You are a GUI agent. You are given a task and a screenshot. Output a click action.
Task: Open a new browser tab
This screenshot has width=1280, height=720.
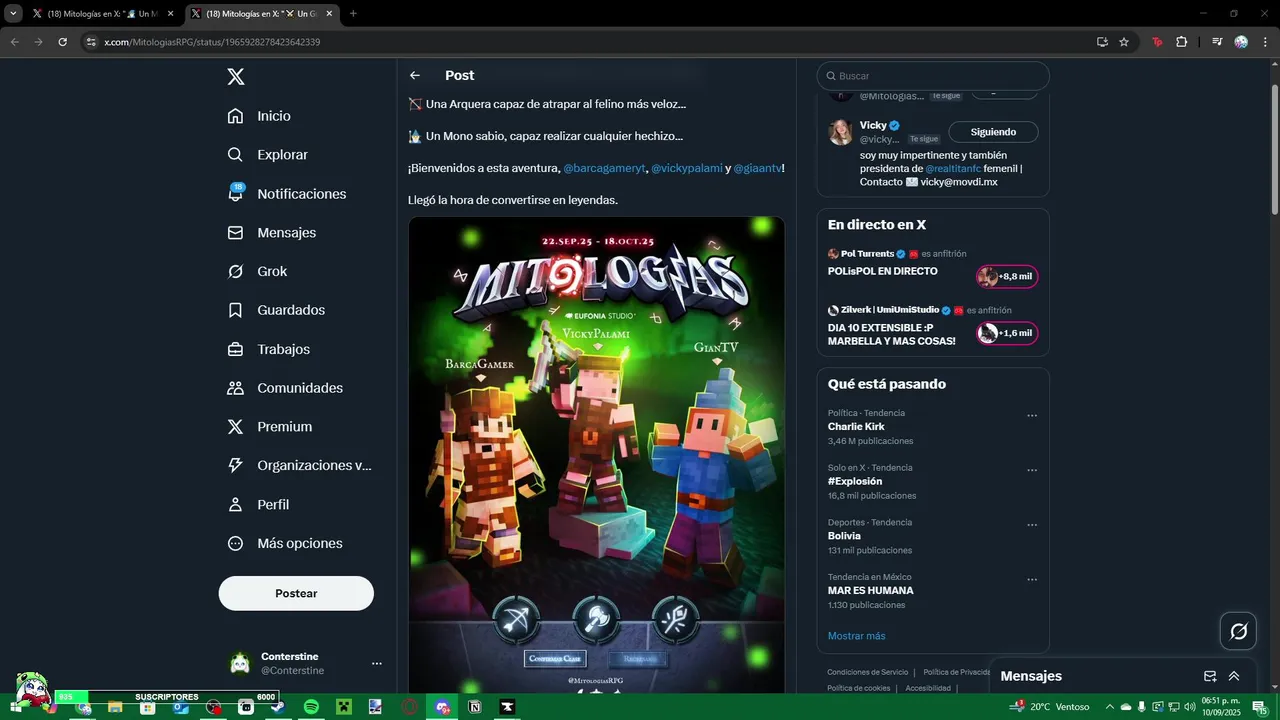[x=353, y=14]
